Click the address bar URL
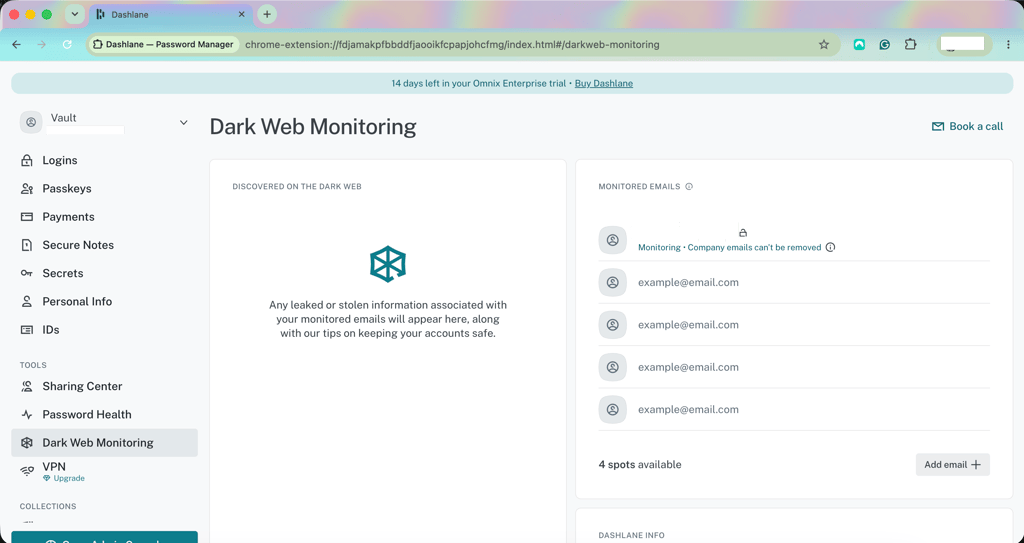This screenshot has height=543, width=1024. pyautogui.click(x=452, y=44)
